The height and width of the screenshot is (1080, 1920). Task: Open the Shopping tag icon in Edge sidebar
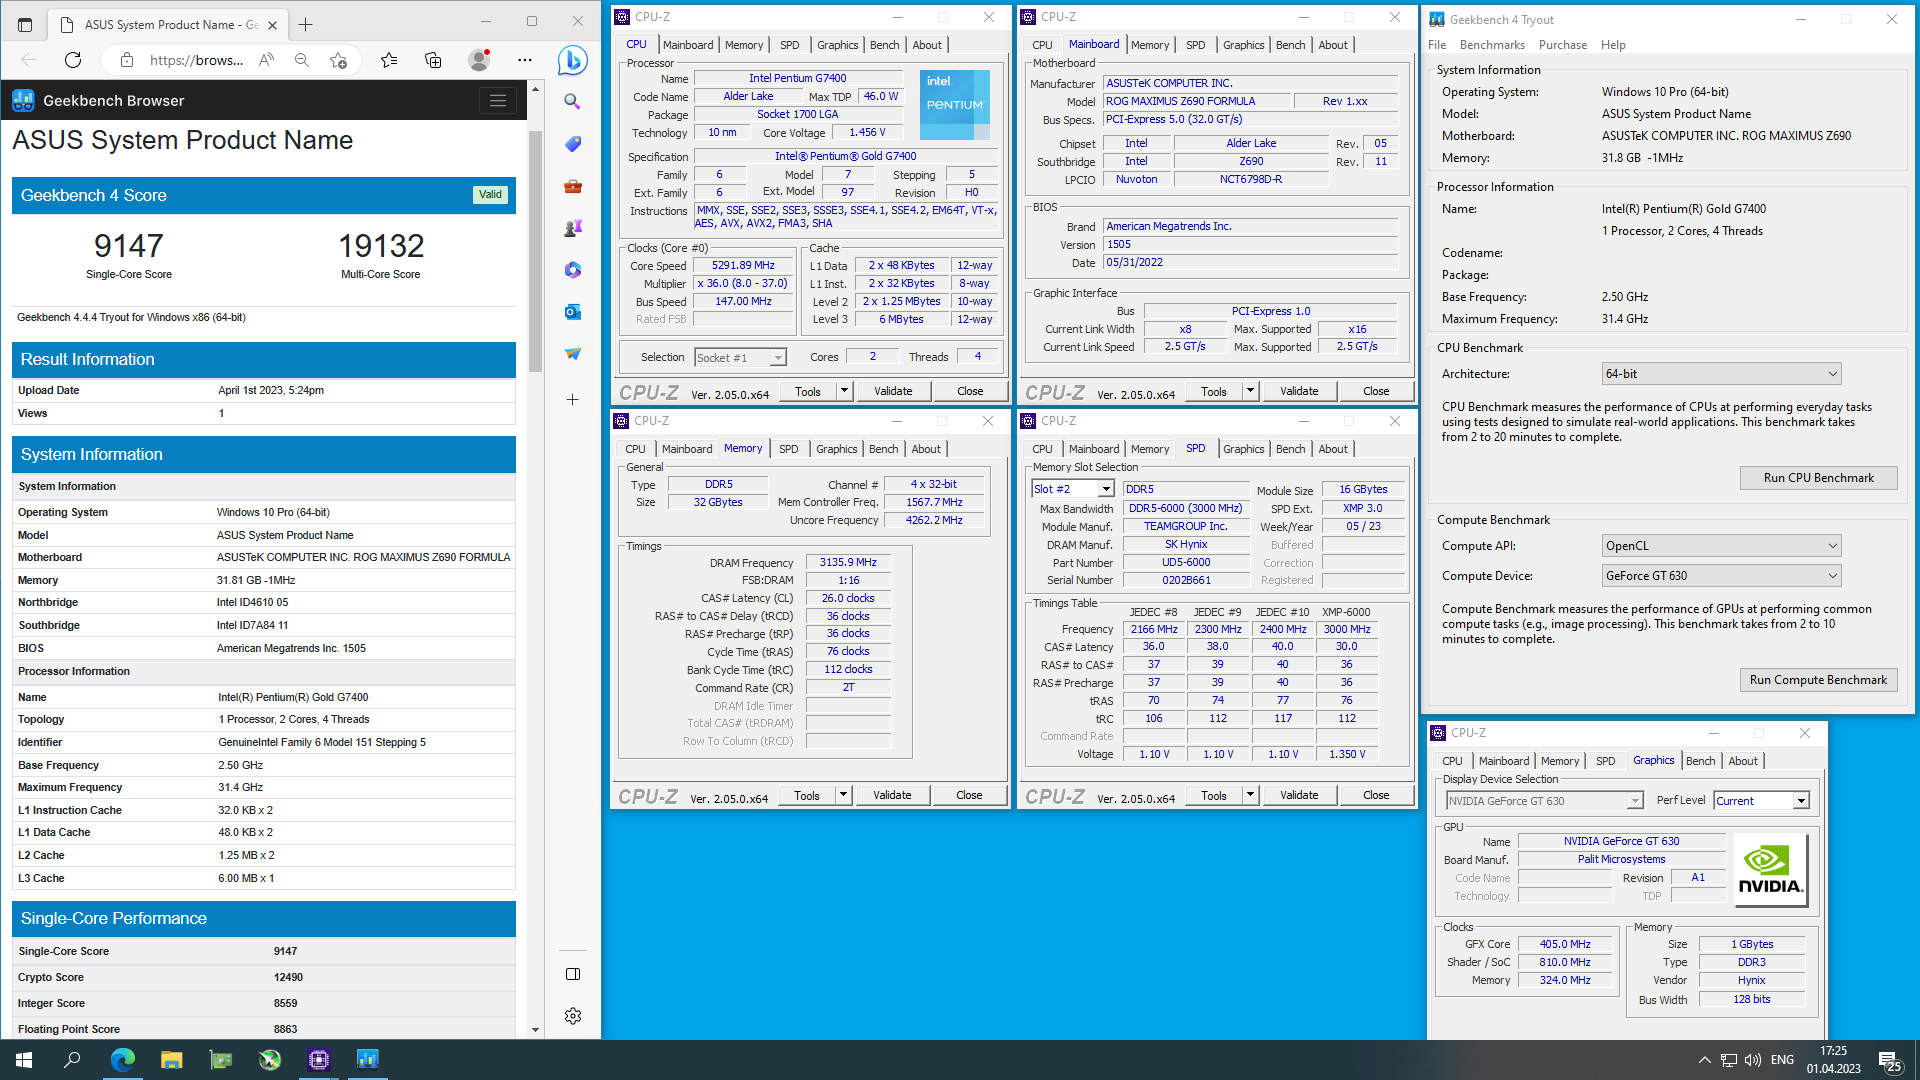[572, 144]
